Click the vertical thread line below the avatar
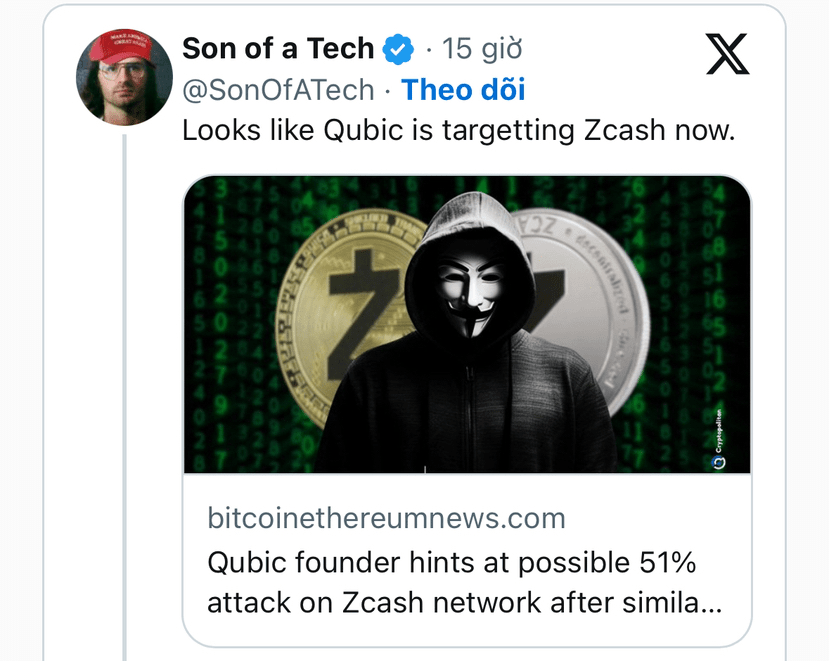The width and height of the screenshot is (829, 661). [125, 397]
